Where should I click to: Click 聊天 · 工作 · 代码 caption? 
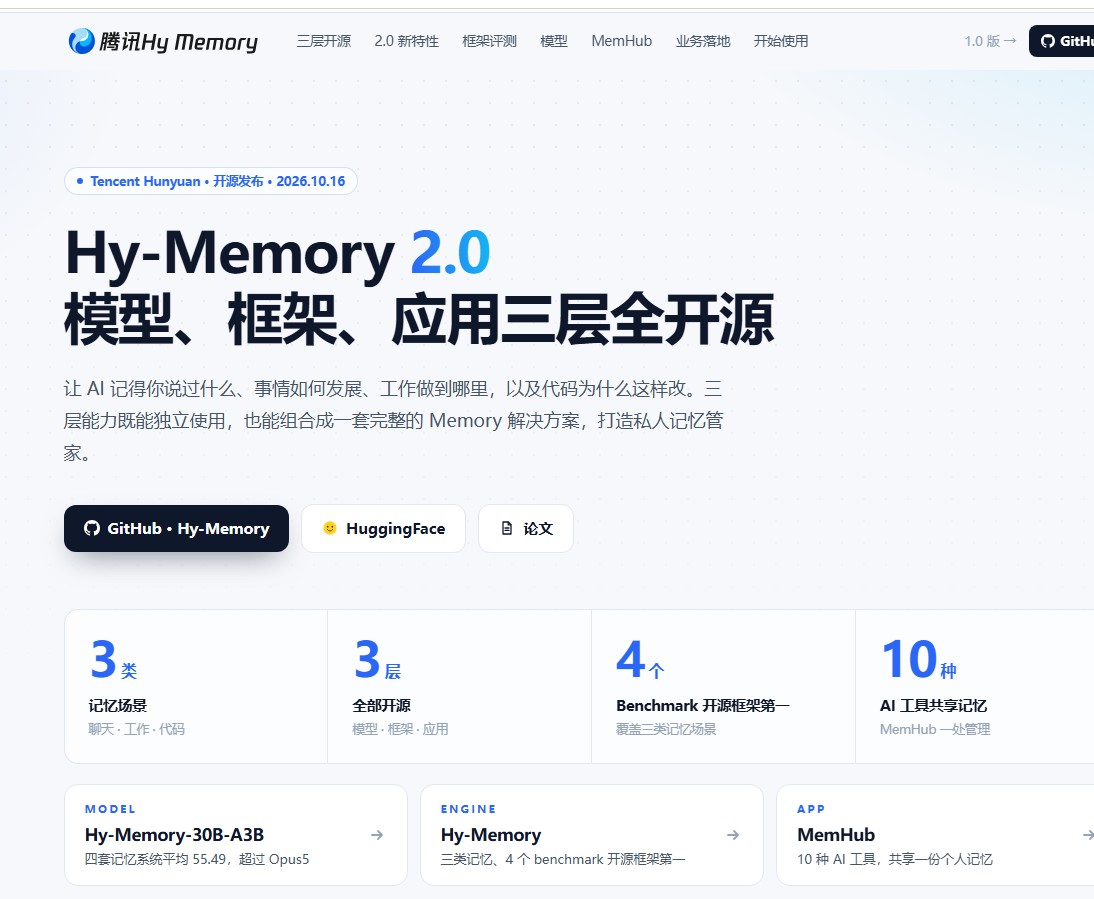(x=137, y=730)
